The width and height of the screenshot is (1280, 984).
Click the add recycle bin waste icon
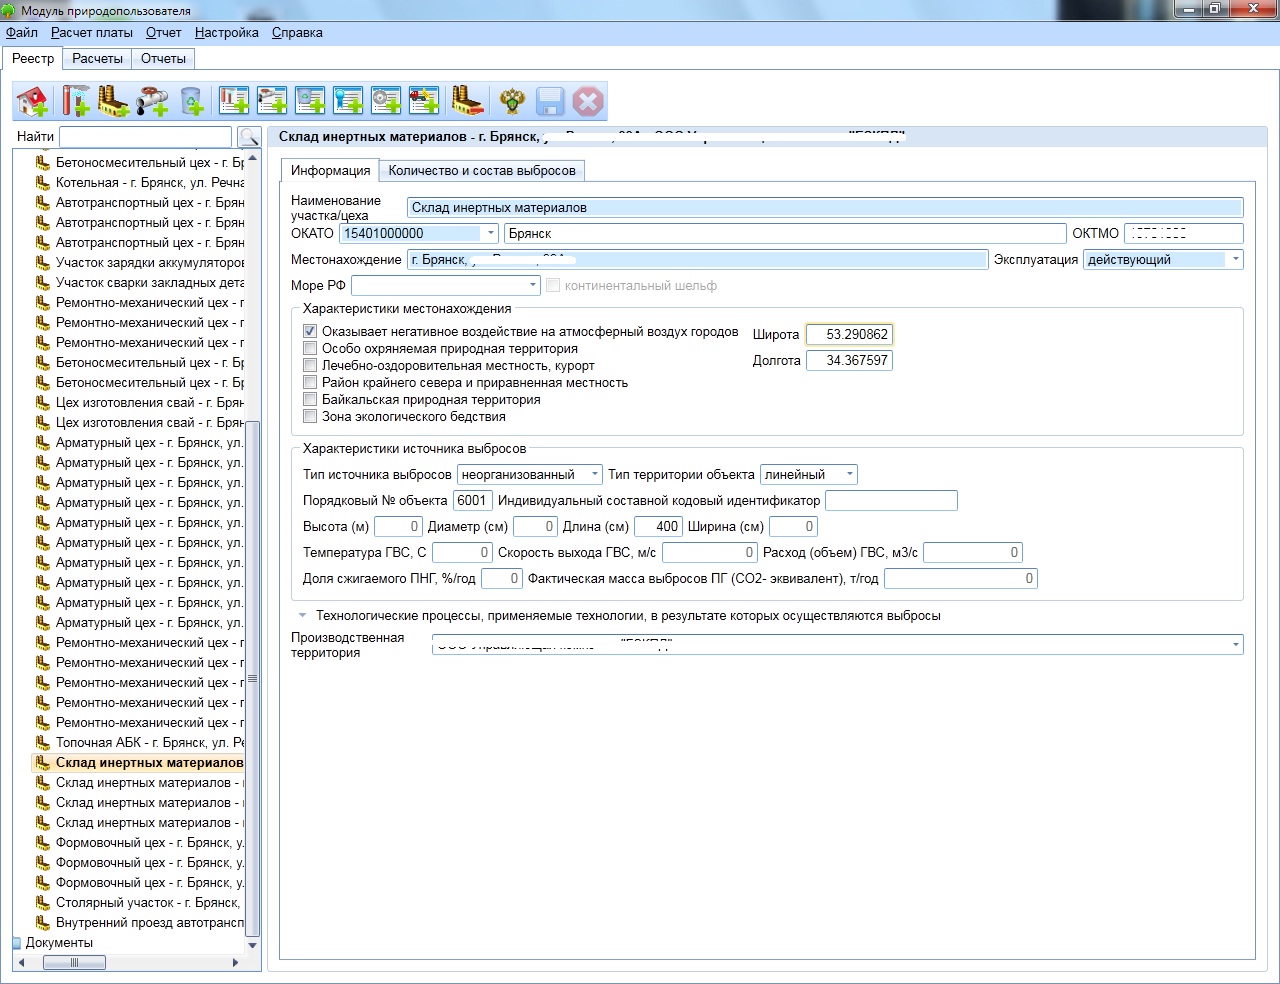pos(191,101)
